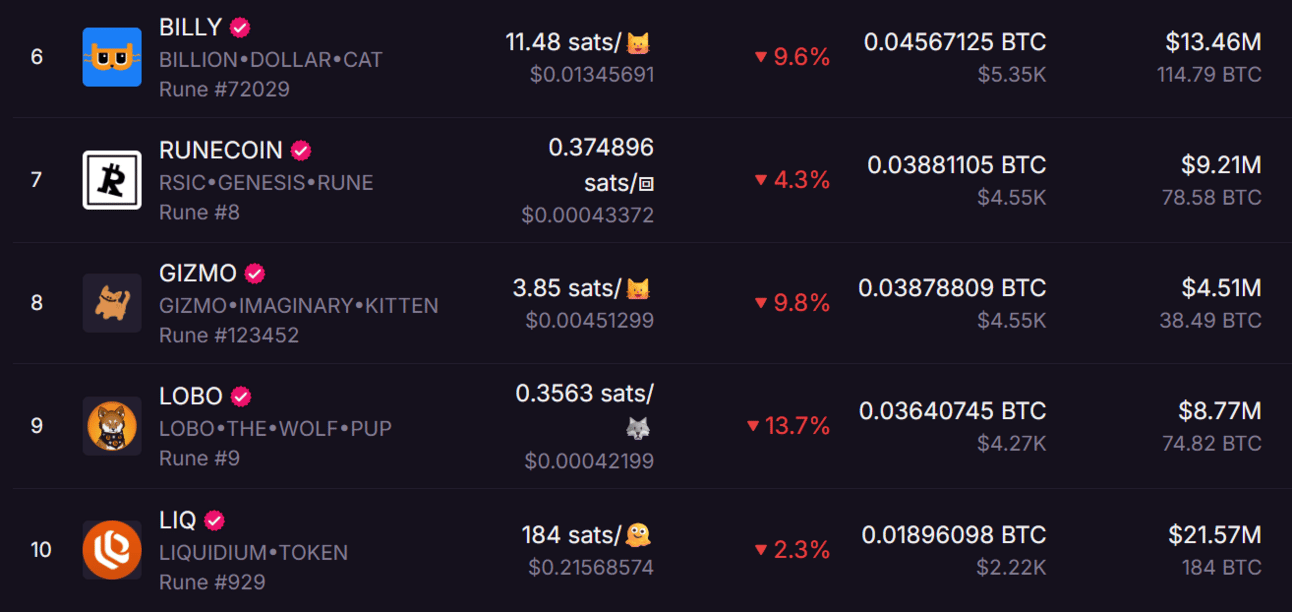Open the BILLY rune name link
The height and width of the screenshot is (612, 1292).
pyautogui.click(x=190, y=27)
